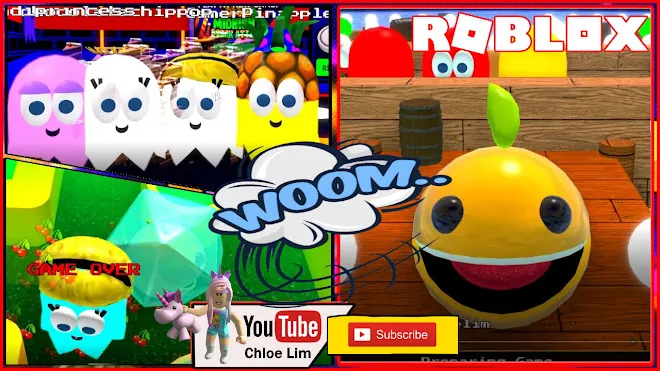
Task: Click the red Subscribe button
Action: (392, 335)
